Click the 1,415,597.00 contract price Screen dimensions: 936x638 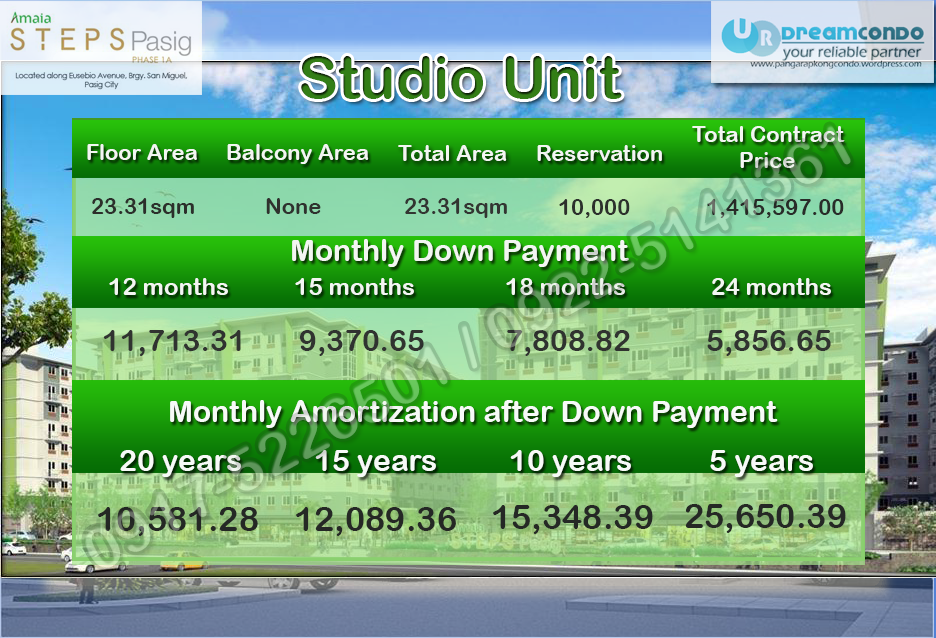pyautogui.click(x=775, y=207)
